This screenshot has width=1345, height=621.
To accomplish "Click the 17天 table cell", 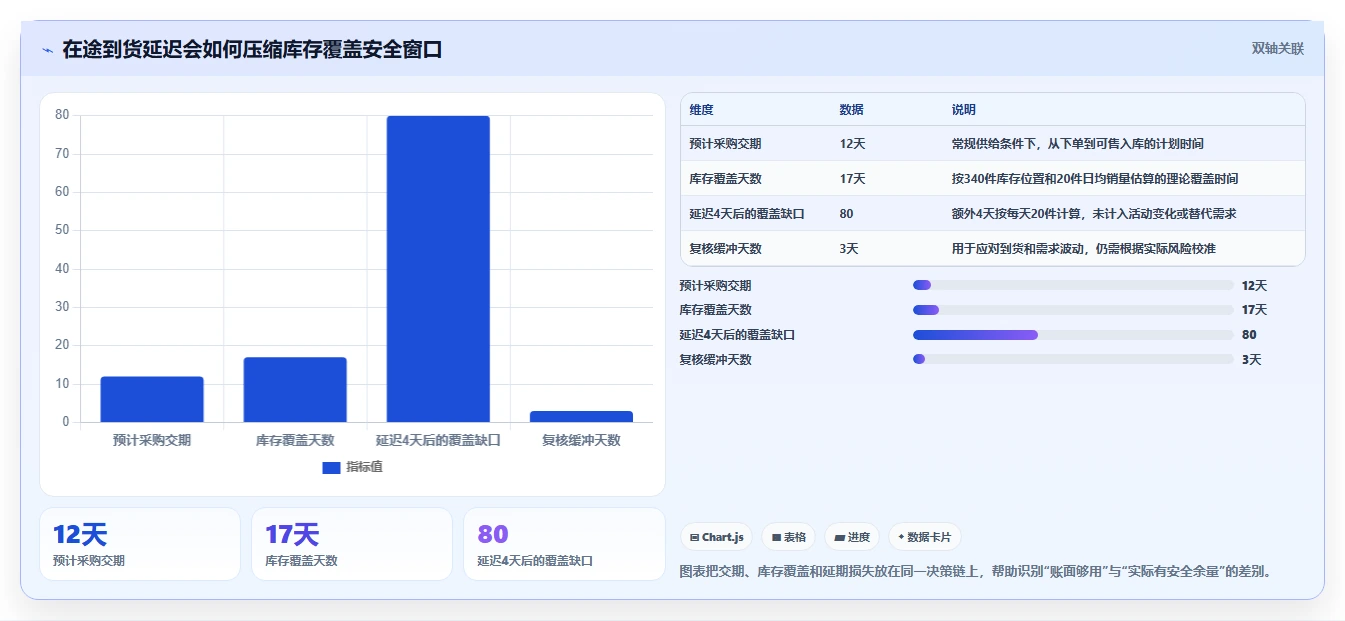I will (853, 179).
